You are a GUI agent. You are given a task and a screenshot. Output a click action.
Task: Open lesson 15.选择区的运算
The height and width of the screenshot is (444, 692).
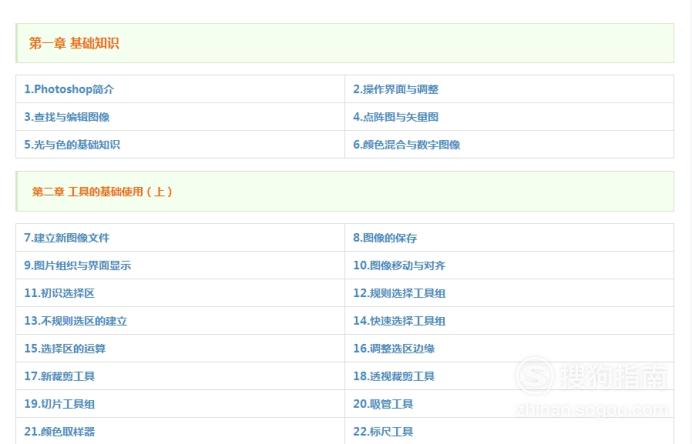point(65,349)
